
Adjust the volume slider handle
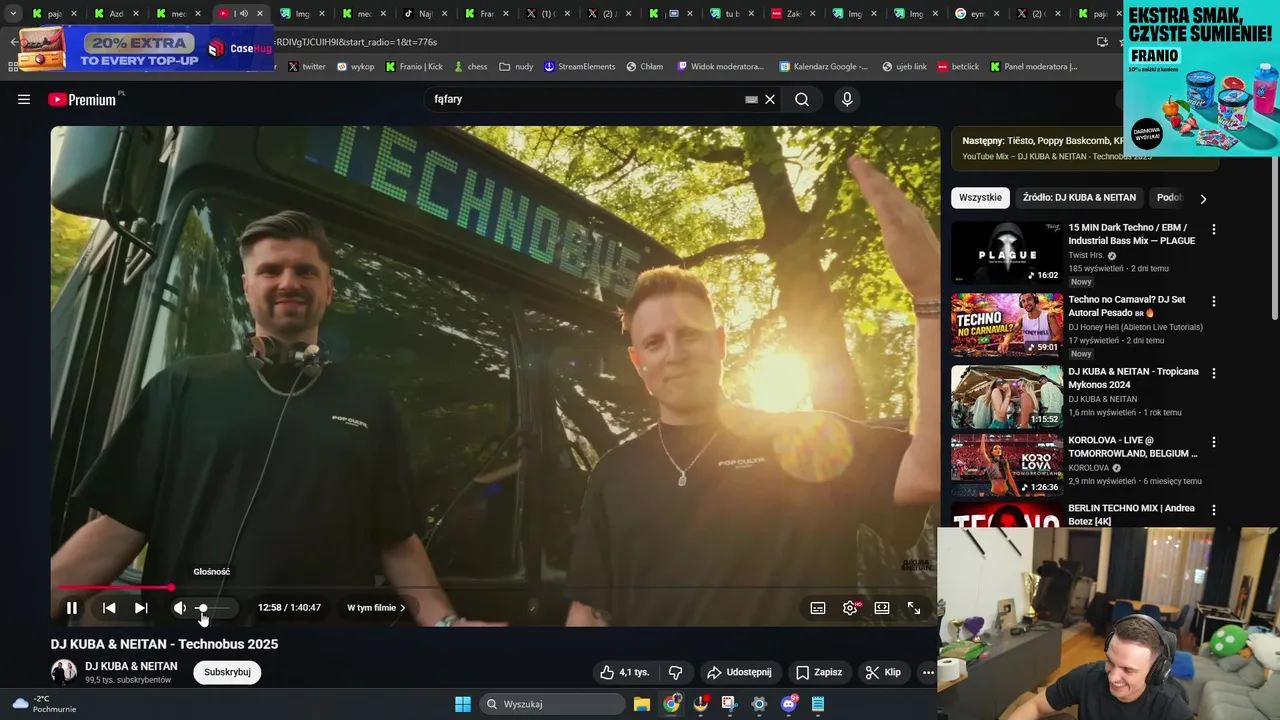point(202,608)
